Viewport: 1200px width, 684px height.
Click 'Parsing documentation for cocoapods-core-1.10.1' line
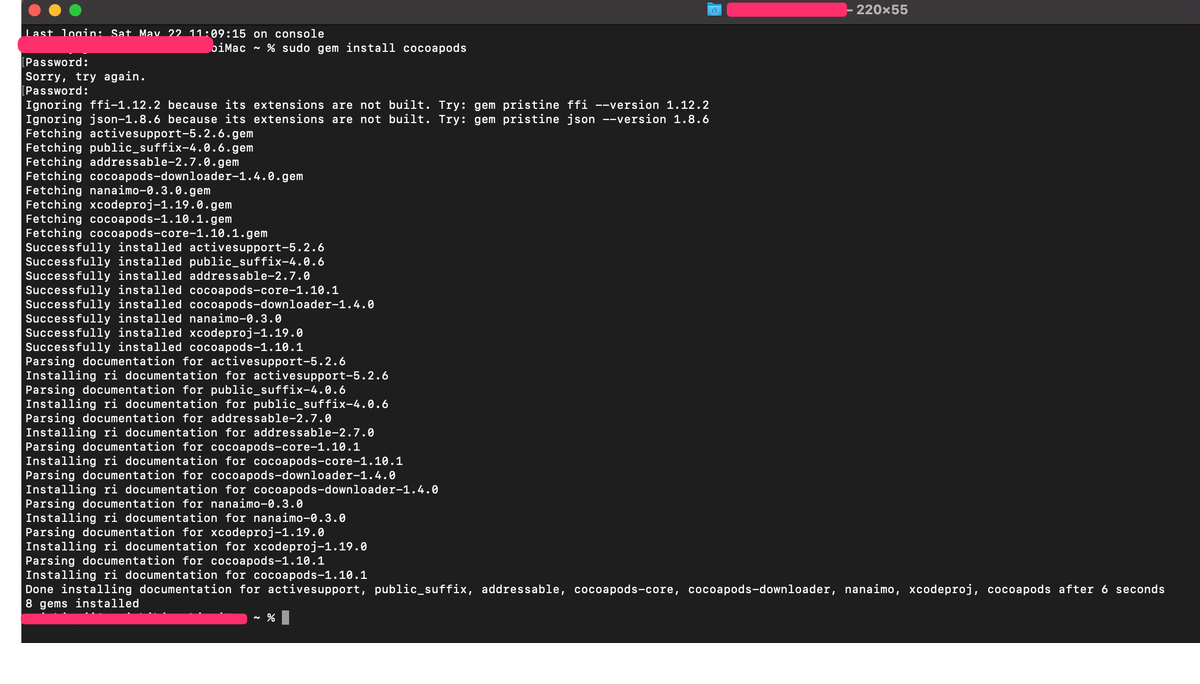click(193, 446)
